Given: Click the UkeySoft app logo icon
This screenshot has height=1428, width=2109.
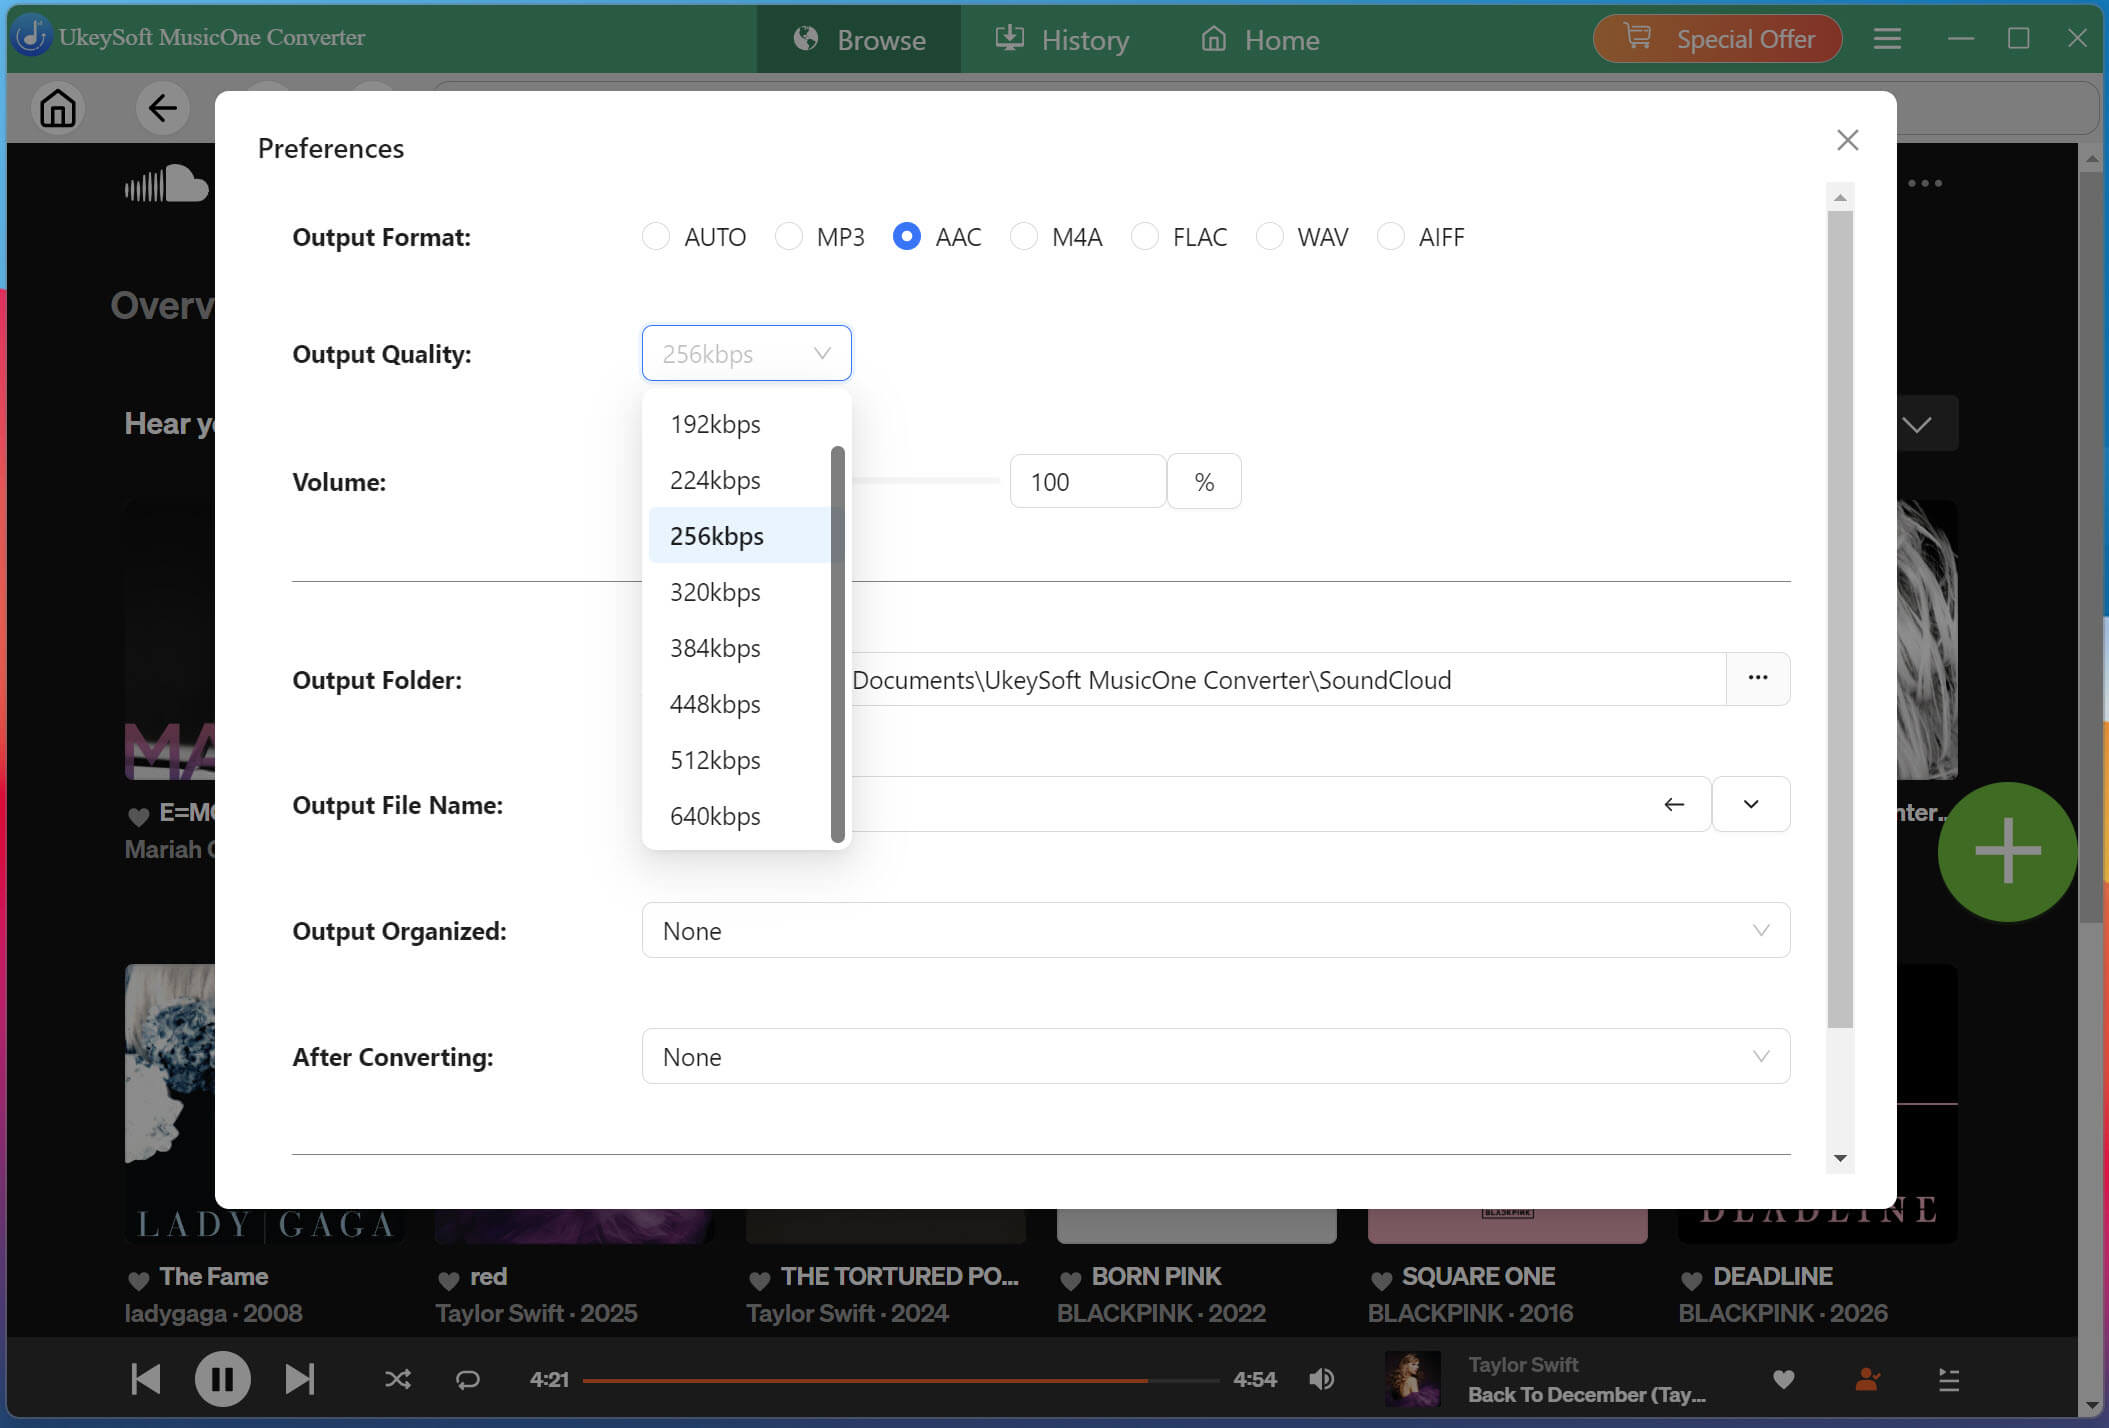Looking at the screenshot, I should [32, 36].
